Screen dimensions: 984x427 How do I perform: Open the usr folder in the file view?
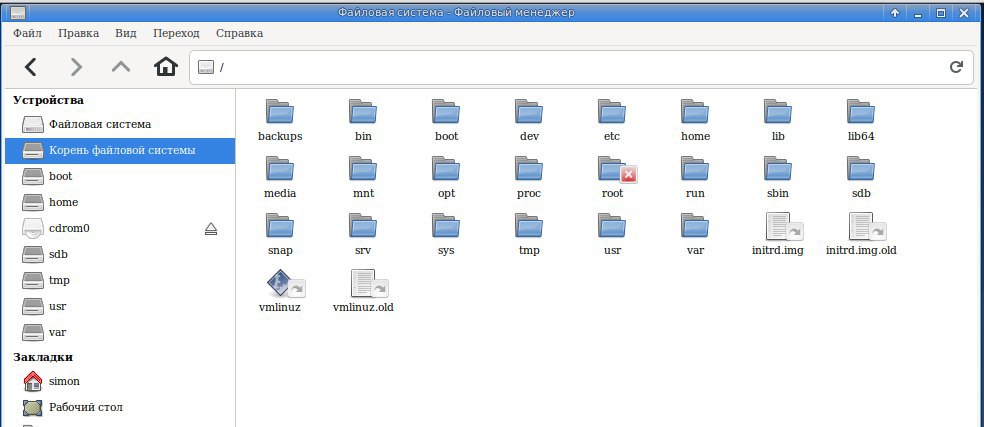(x=612, y=234)
